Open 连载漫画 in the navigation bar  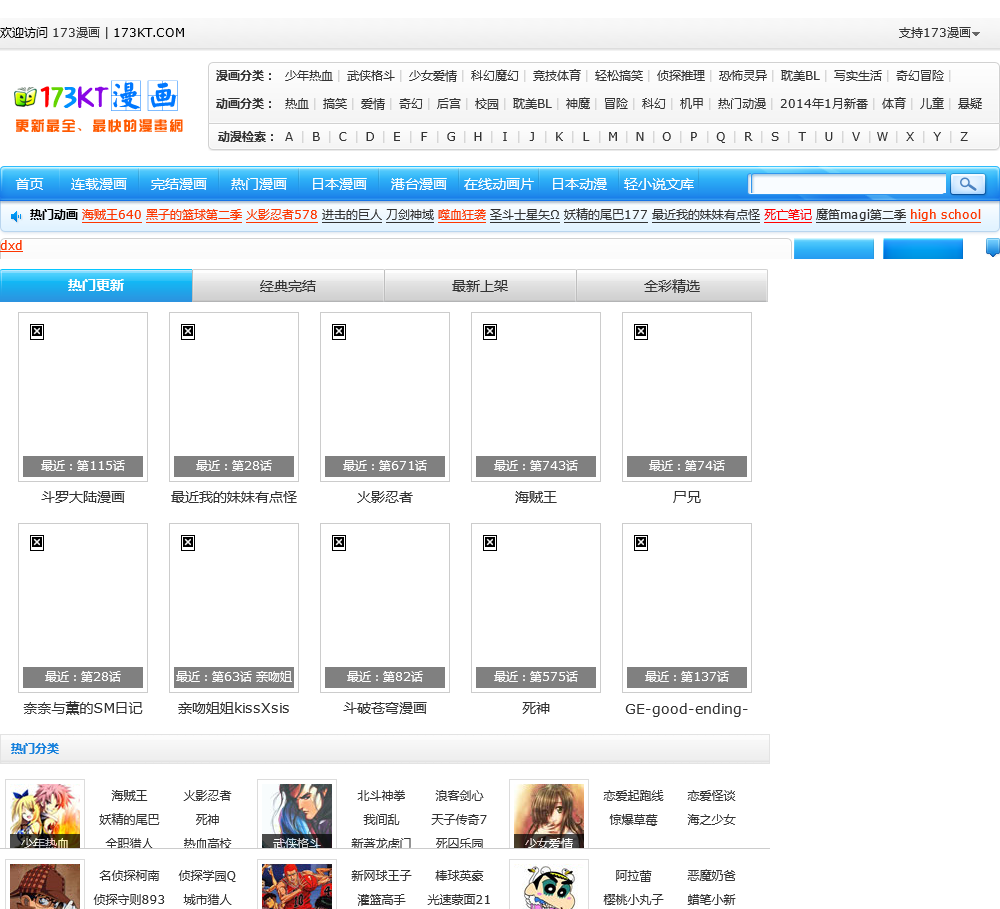99,184
